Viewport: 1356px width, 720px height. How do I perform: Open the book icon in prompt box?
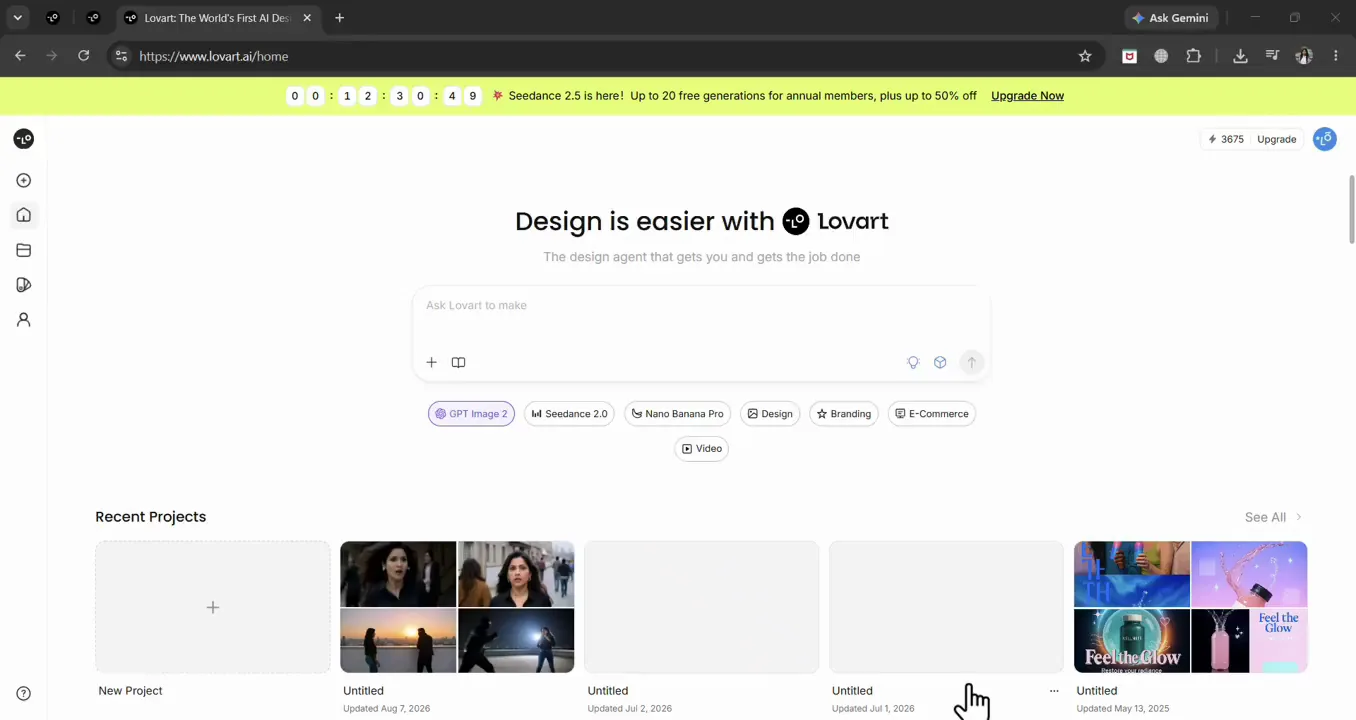(x=458, y=362)
